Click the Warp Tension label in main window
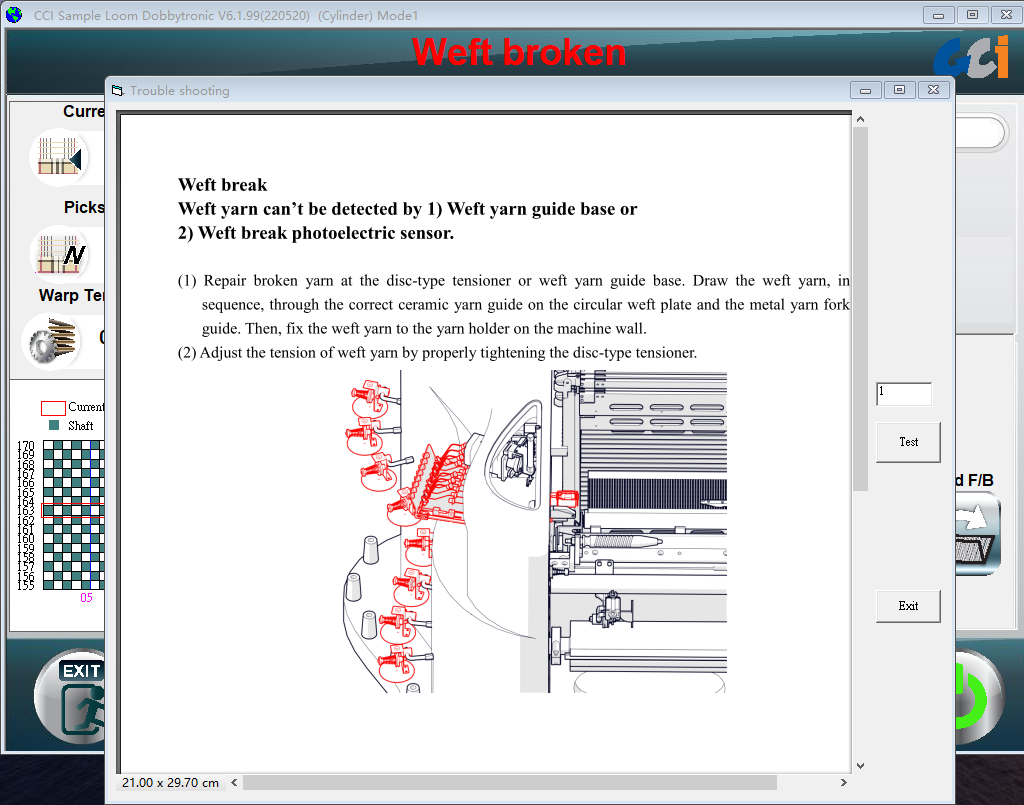This screenshot has width=1024, height=805. coord(72,295)
